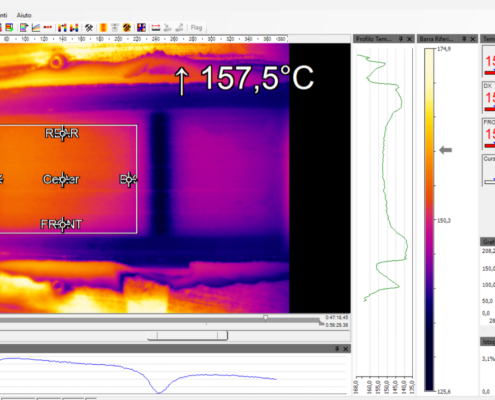This screenshot has height=400, width=495.
Task: Click the orange-yellow palette square icon
Action: (103, 28)
